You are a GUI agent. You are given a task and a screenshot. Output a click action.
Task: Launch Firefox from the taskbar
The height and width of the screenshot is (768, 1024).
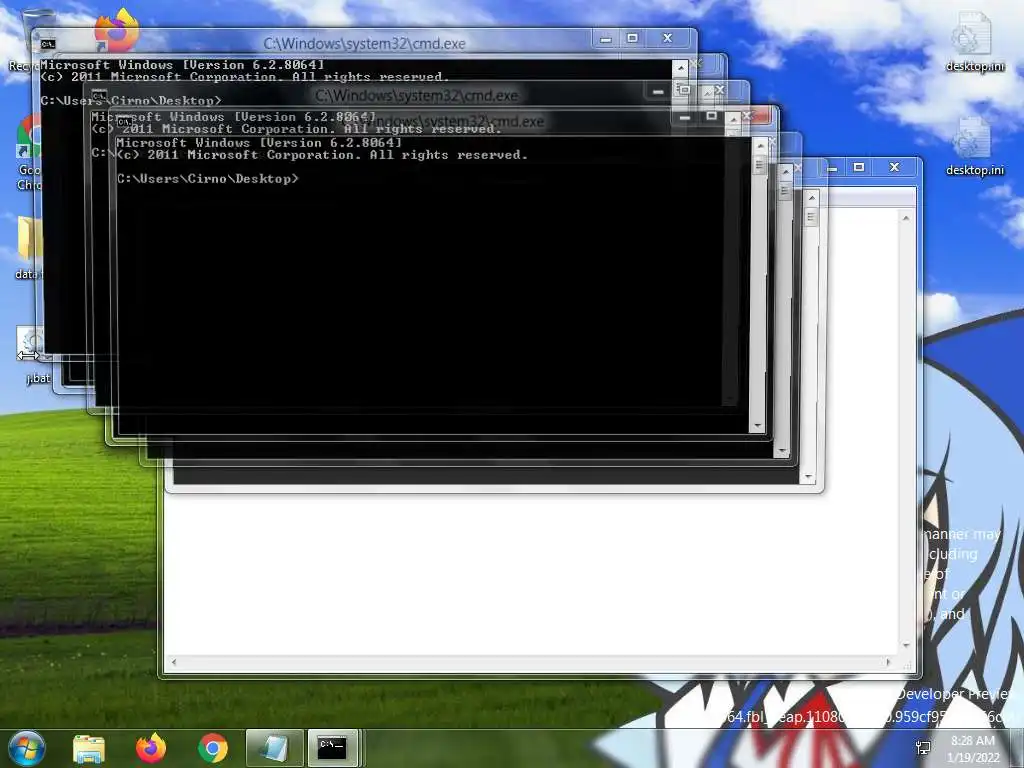[151, 748]
